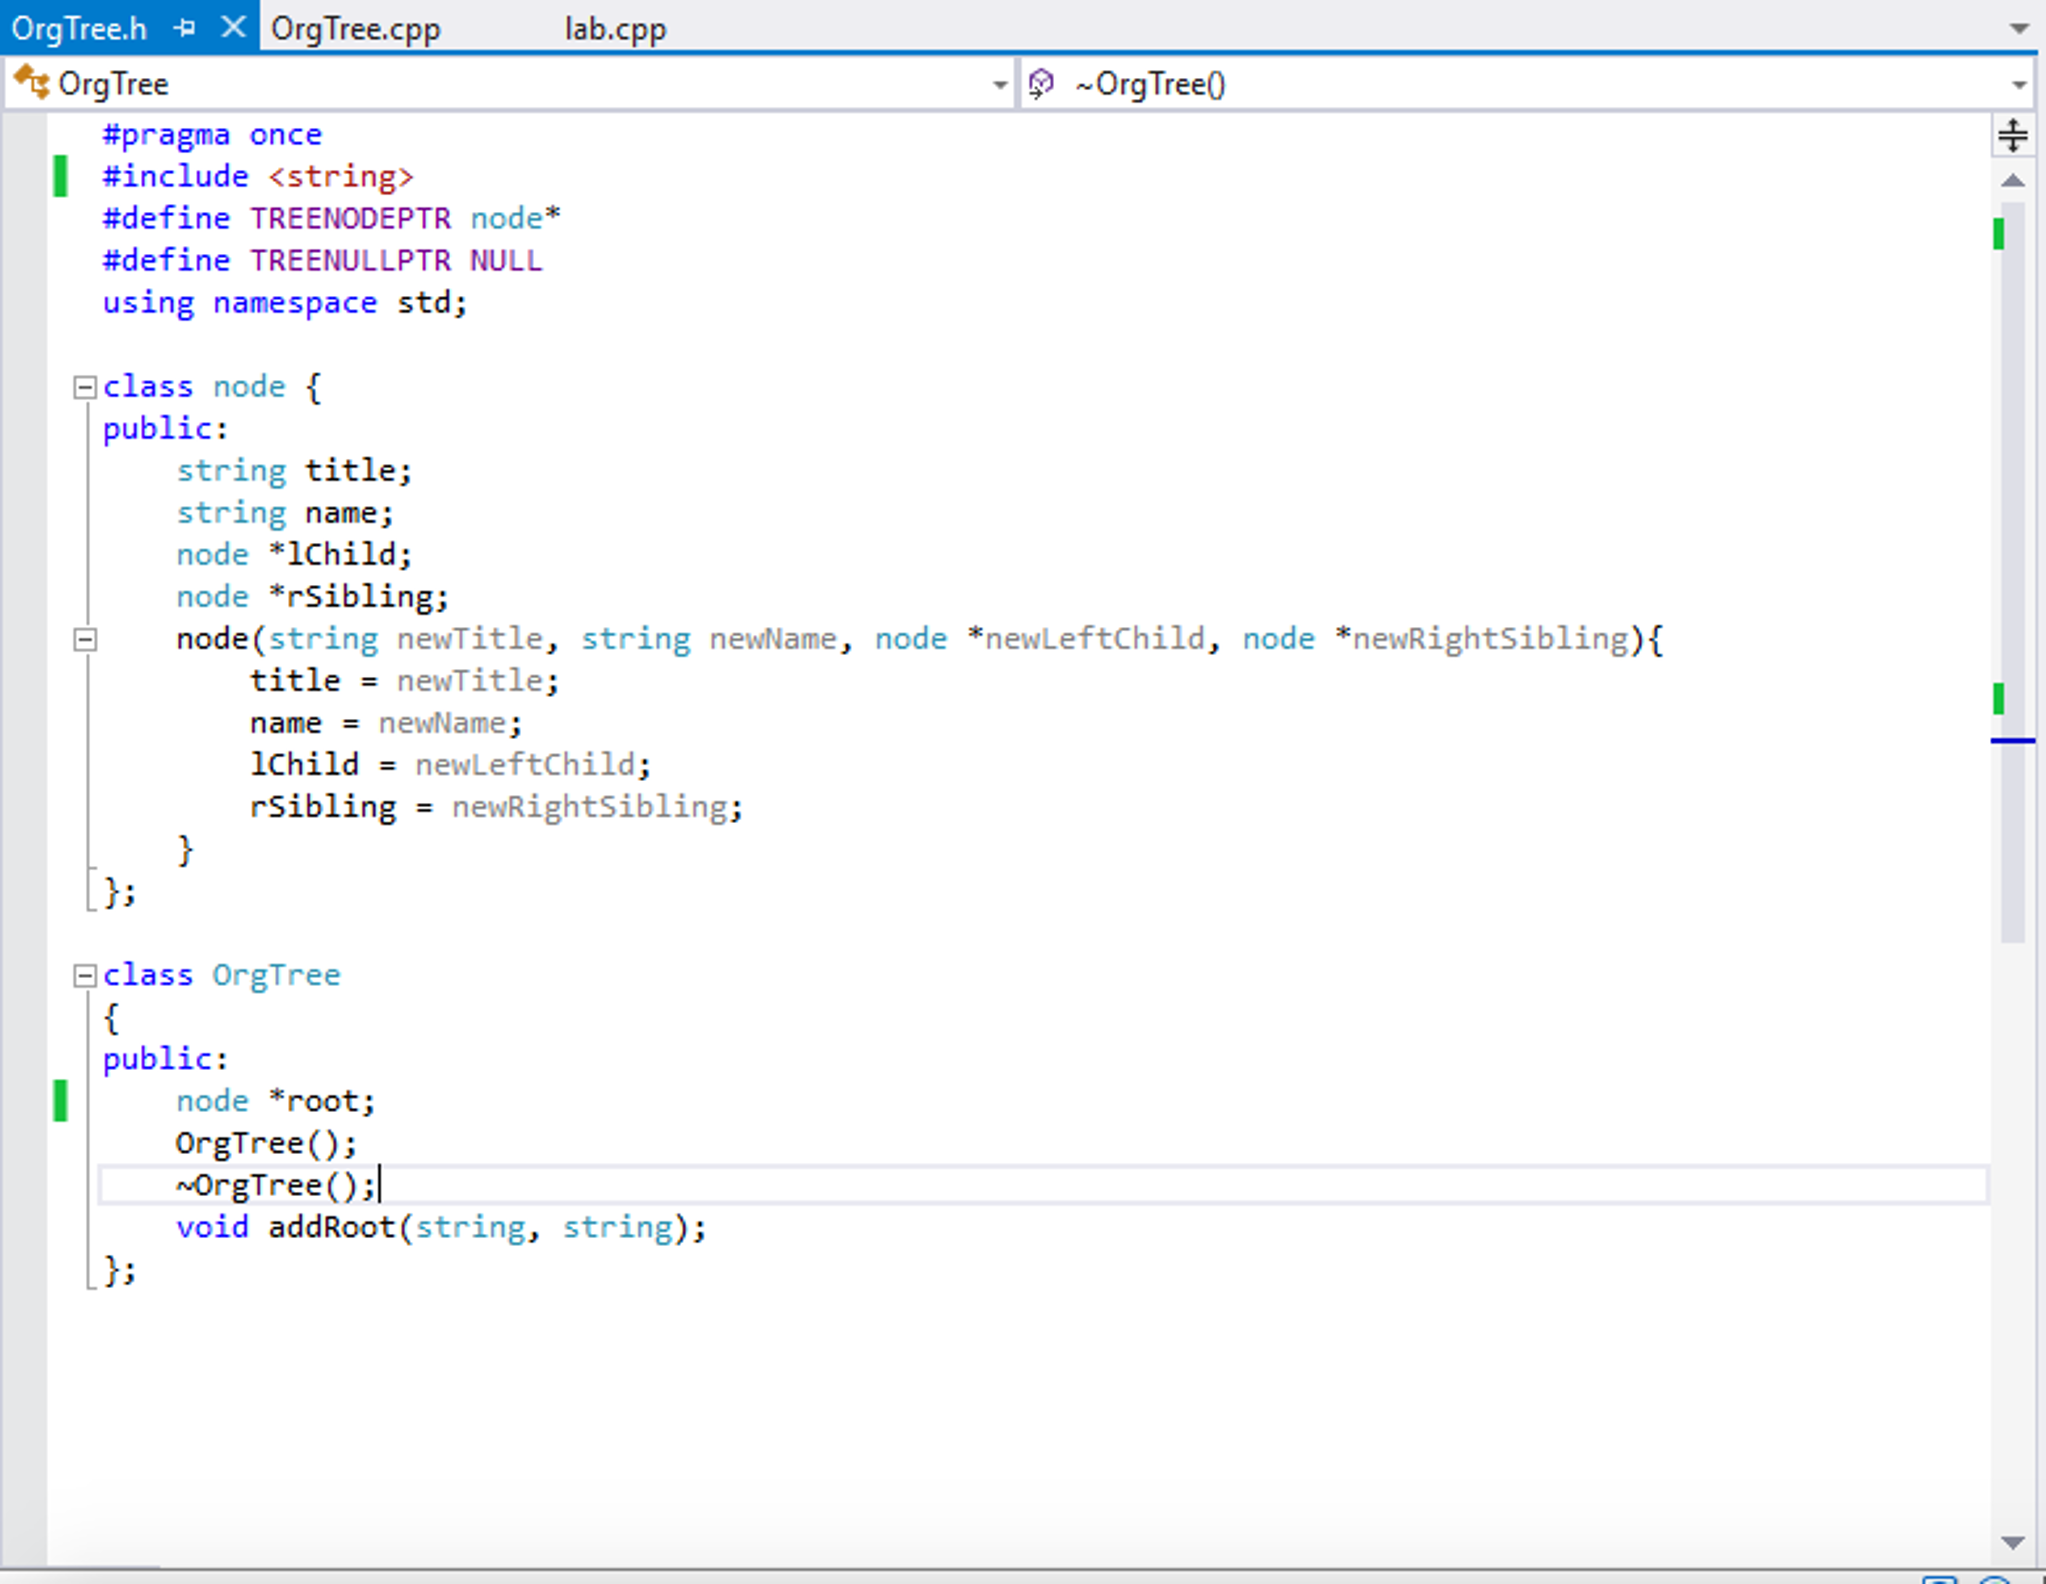Click the ~OrgTree() method icon in navigation bar
The height and width of the screenshot is (1584, 2046).
[1041, 84]
